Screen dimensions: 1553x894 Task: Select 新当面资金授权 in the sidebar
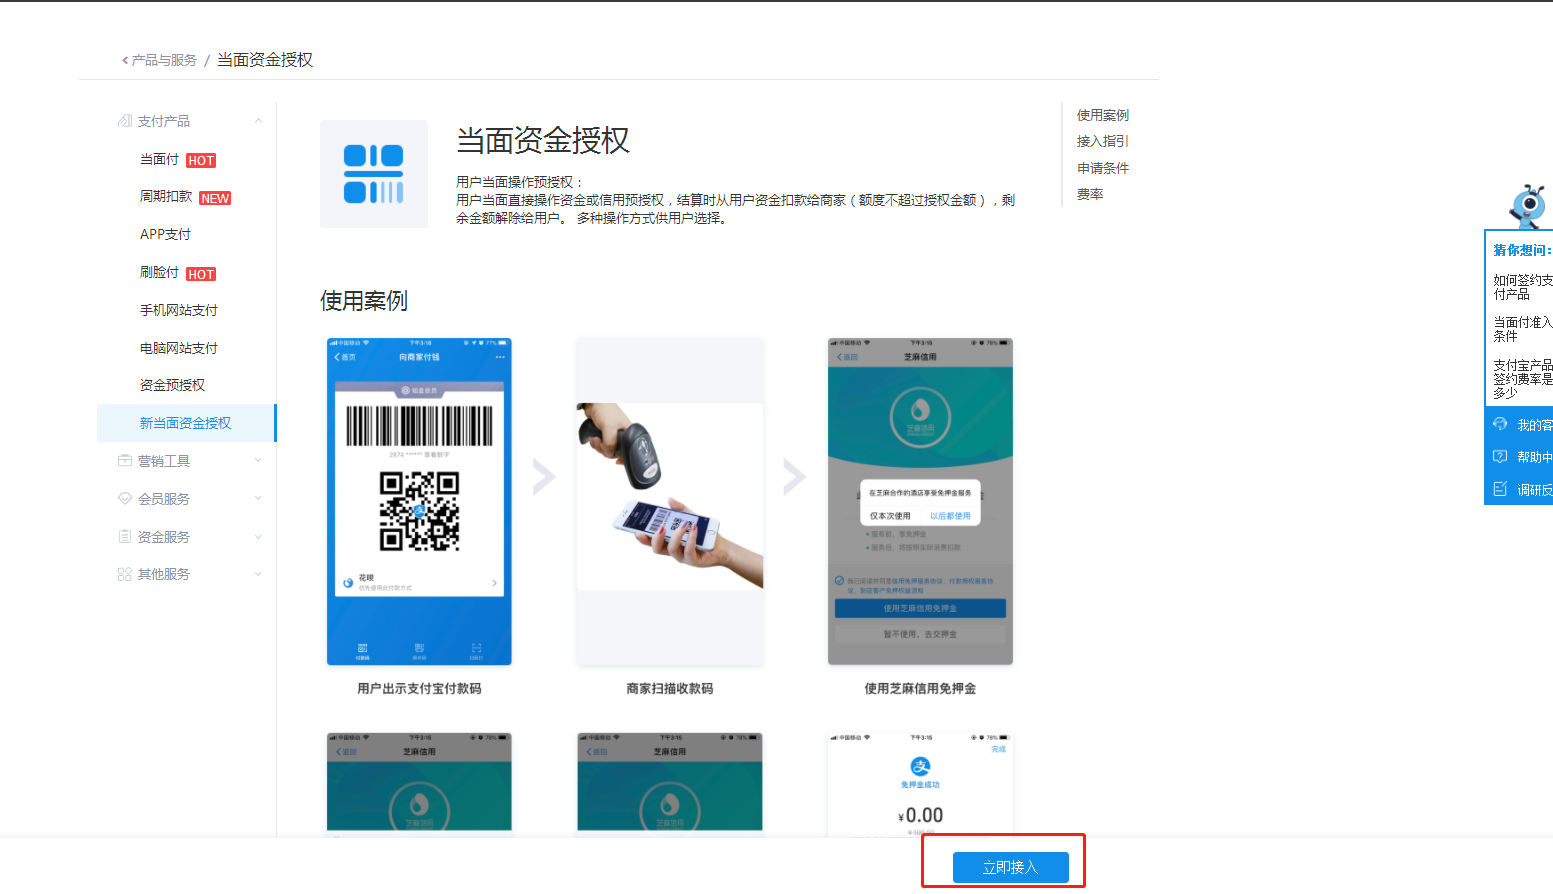click(x=186, y=423)
